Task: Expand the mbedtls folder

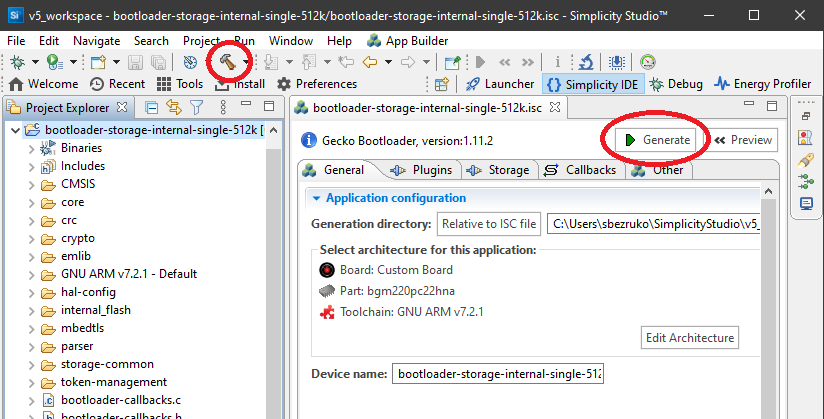Action: pyautogui.click(x=32, y=329)
